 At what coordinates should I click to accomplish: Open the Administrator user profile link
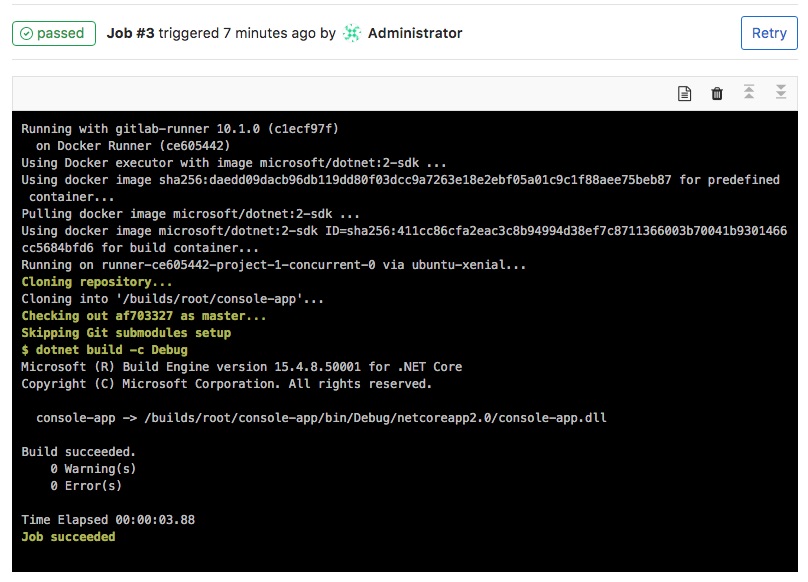(415, 33)
